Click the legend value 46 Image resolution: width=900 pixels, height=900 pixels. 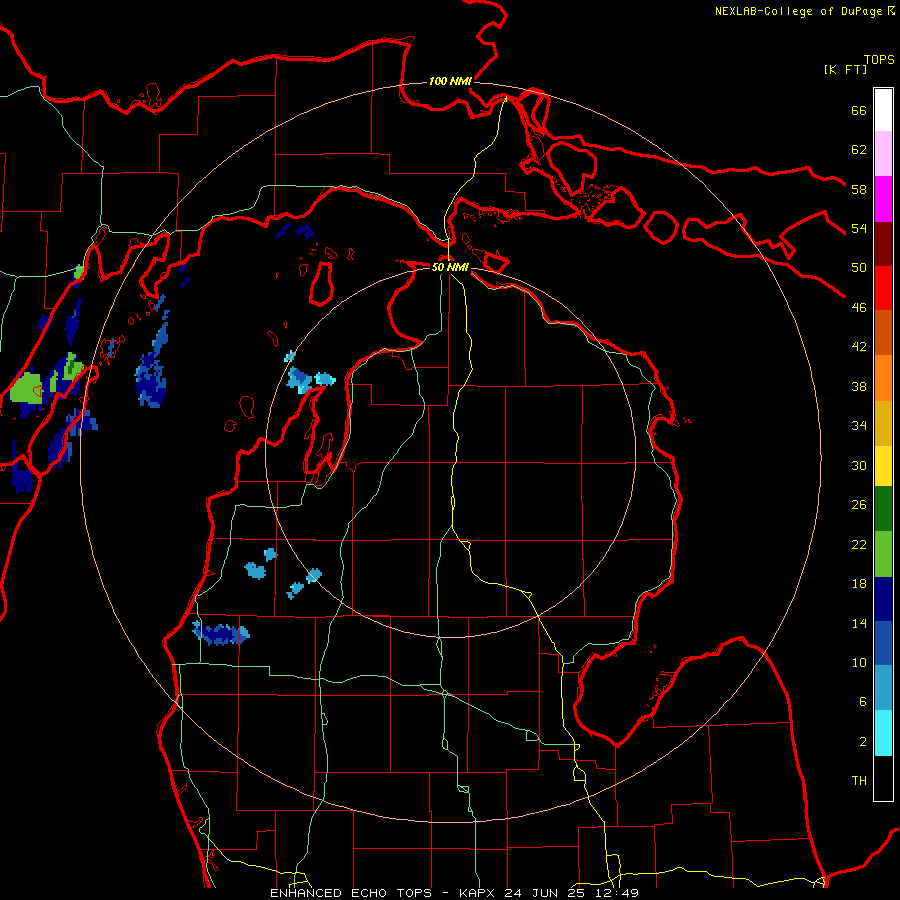click(x=859, y=308)
